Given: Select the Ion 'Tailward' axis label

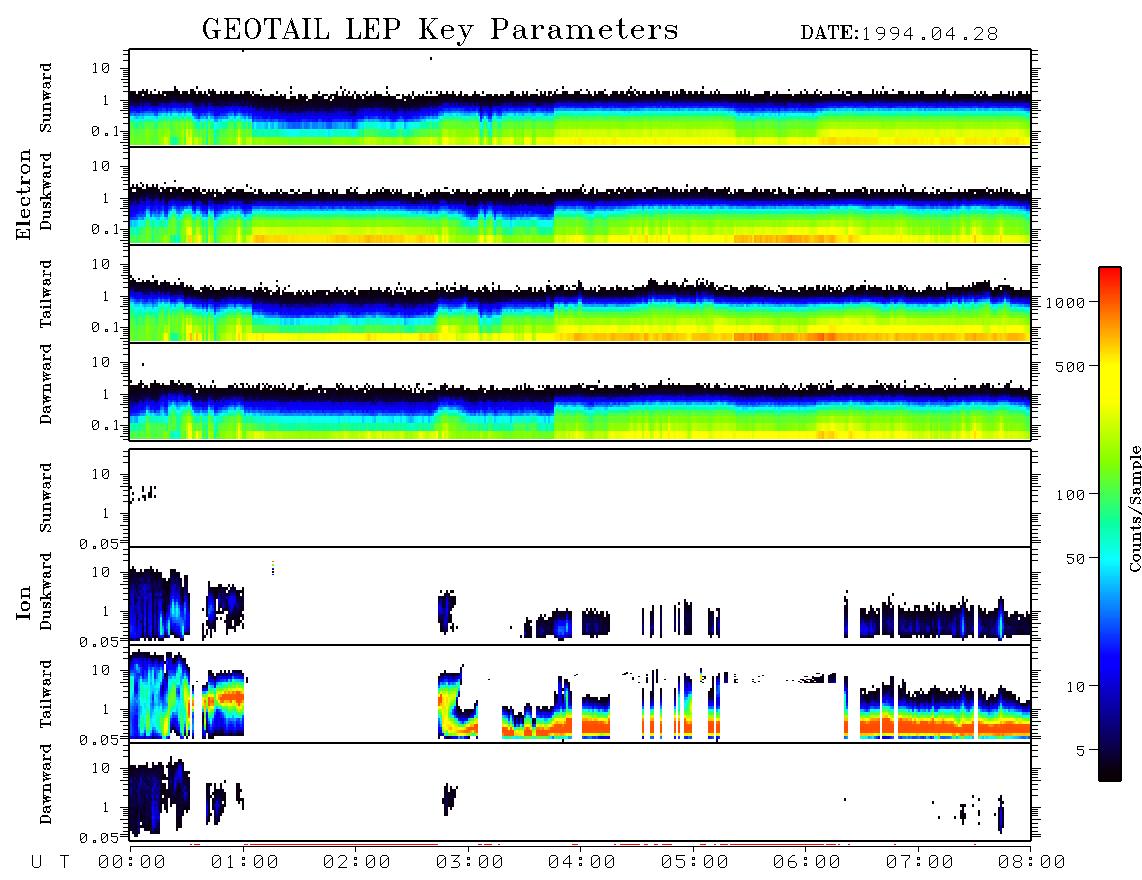Looking at the screenshot, I should tap(46, 694).
